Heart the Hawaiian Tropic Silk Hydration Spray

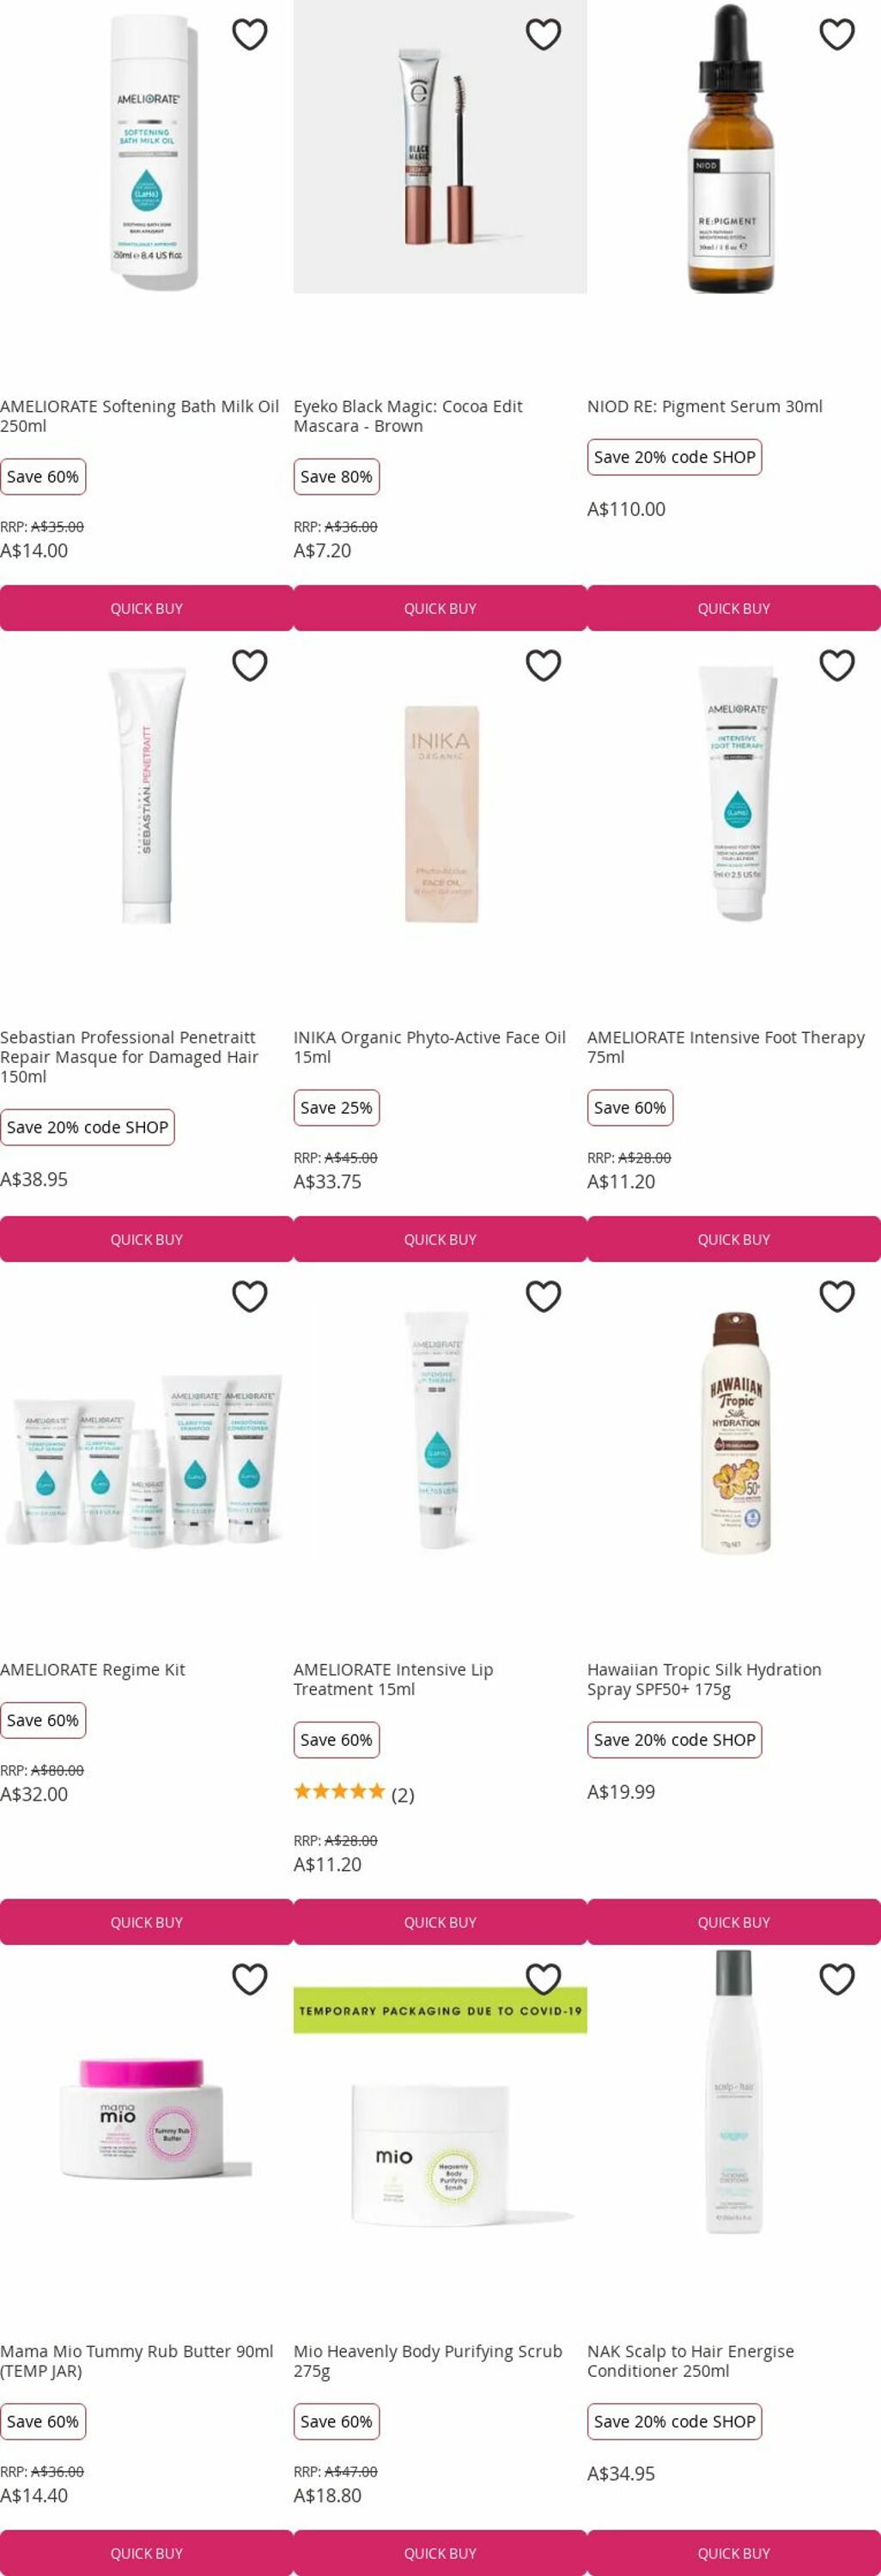837,1296
